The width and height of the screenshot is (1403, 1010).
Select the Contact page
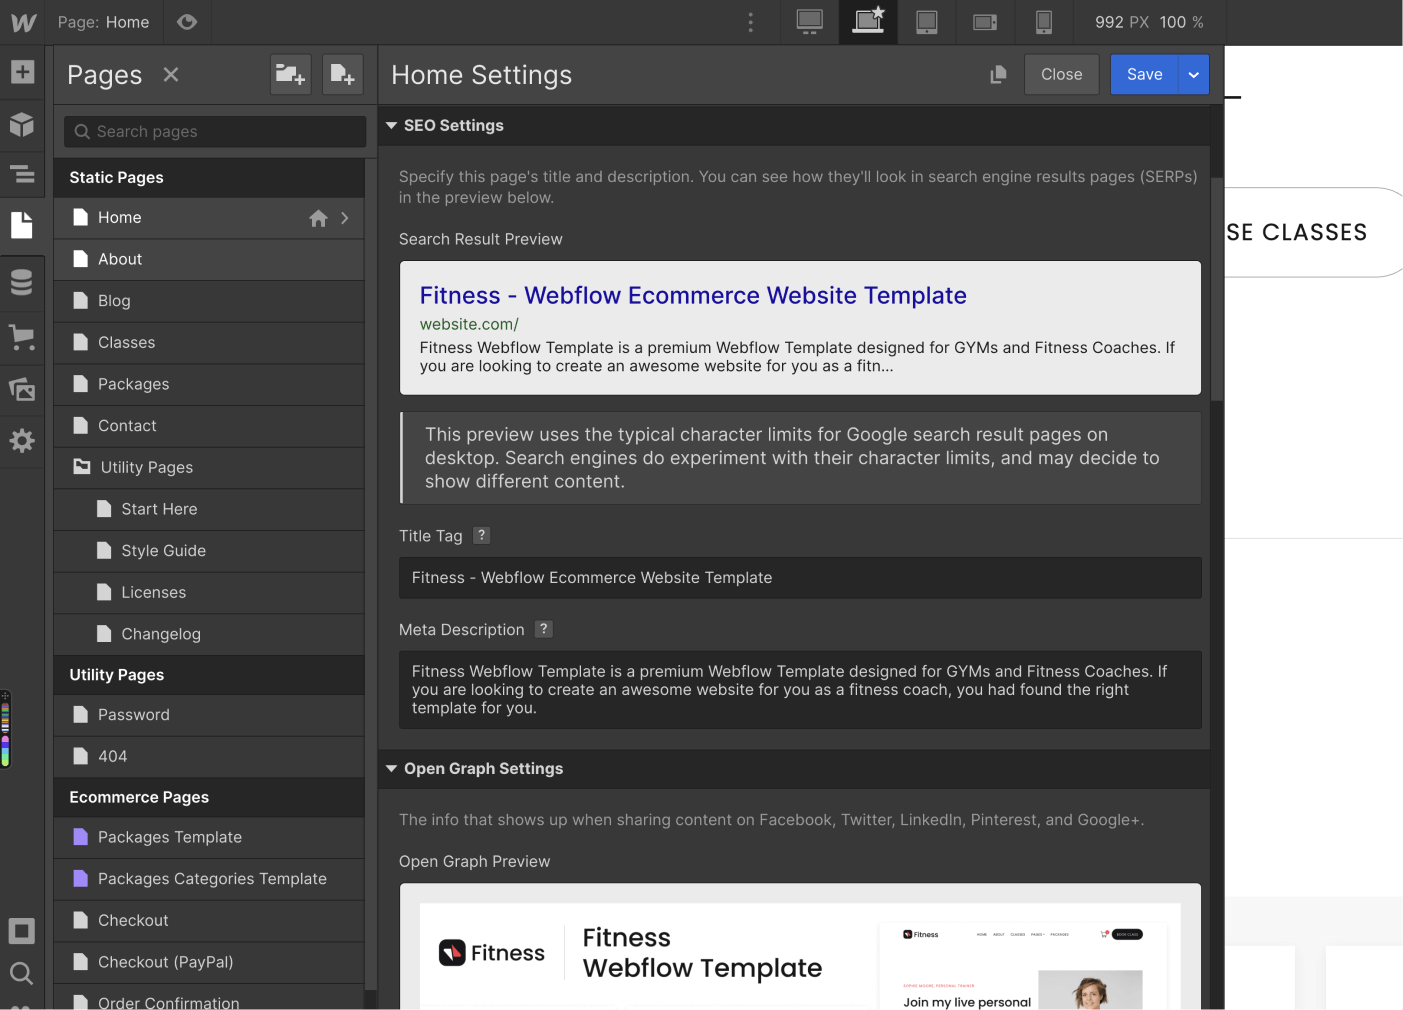[x=209, y=426]
